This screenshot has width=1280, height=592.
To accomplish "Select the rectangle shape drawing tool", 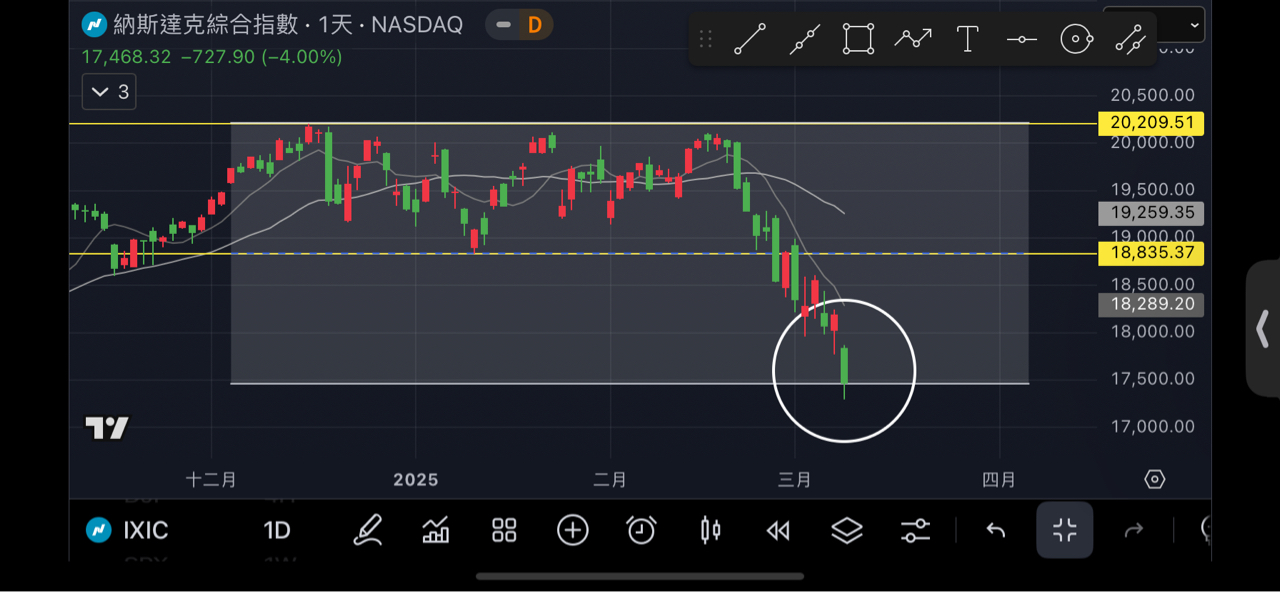I will (x=858, y=40).
